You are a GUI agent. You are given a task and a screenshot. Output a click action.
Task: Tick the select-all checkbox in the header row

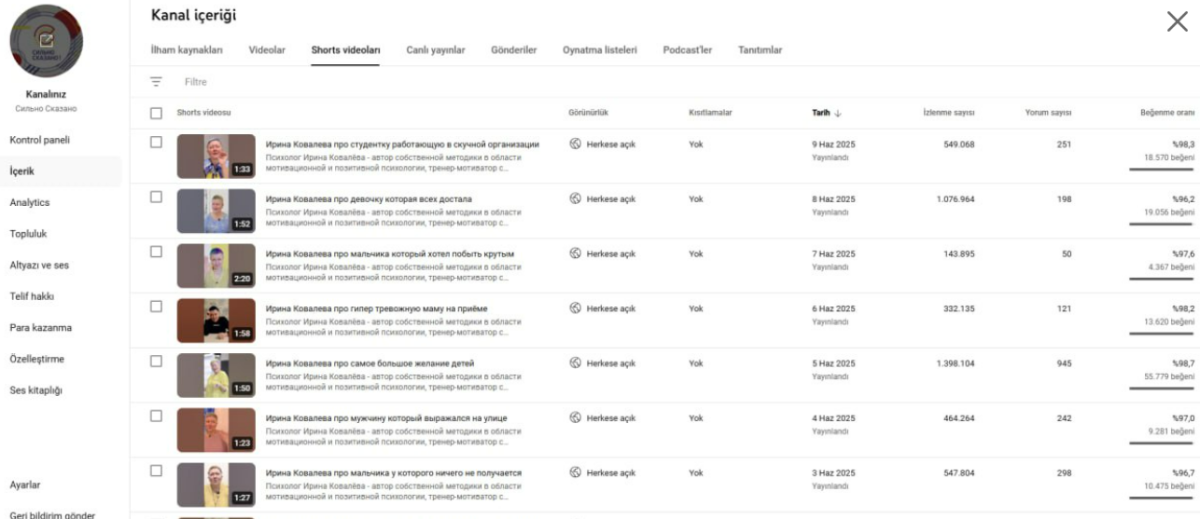click(x=156, y=113)
